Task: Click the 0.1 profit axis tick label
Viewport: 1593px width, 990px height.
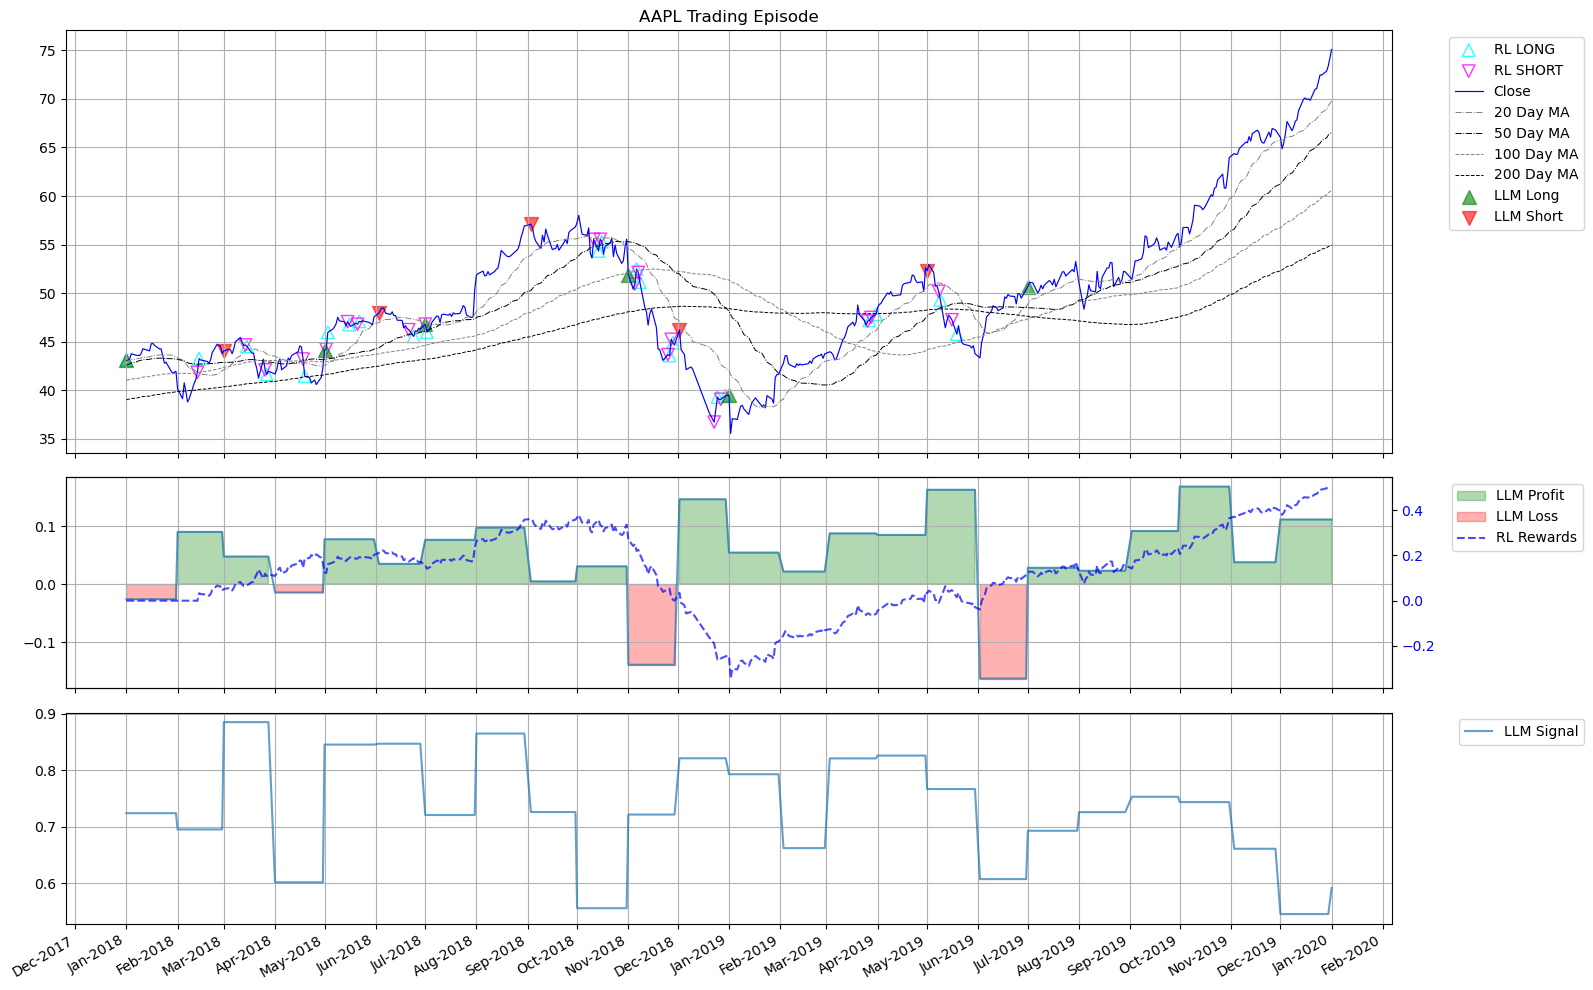Action: 48,527
